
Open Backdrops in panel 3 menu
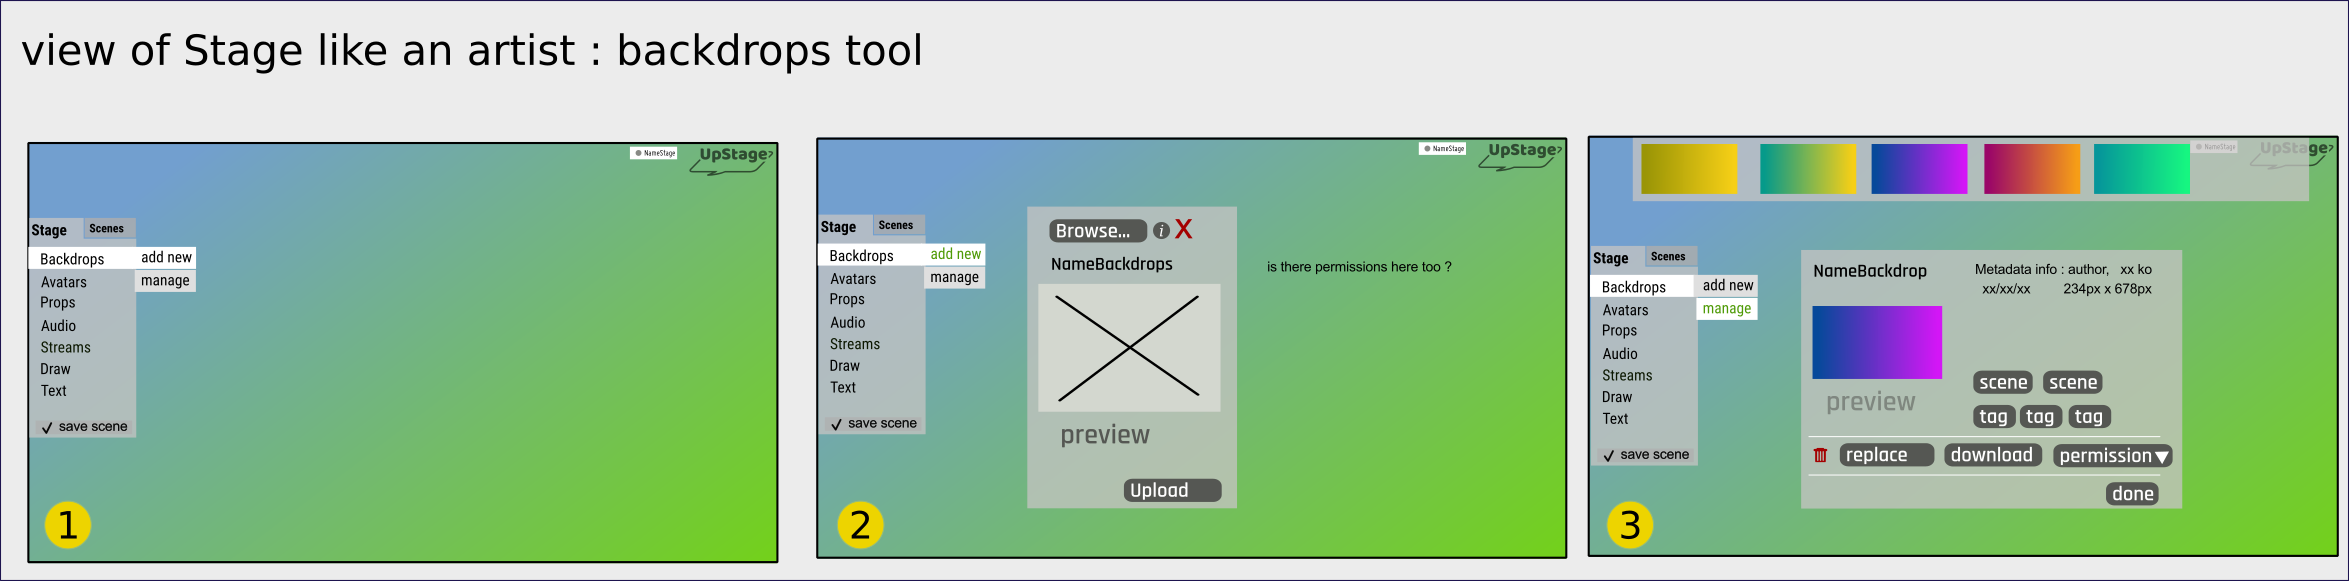(x=1643, y=287)
